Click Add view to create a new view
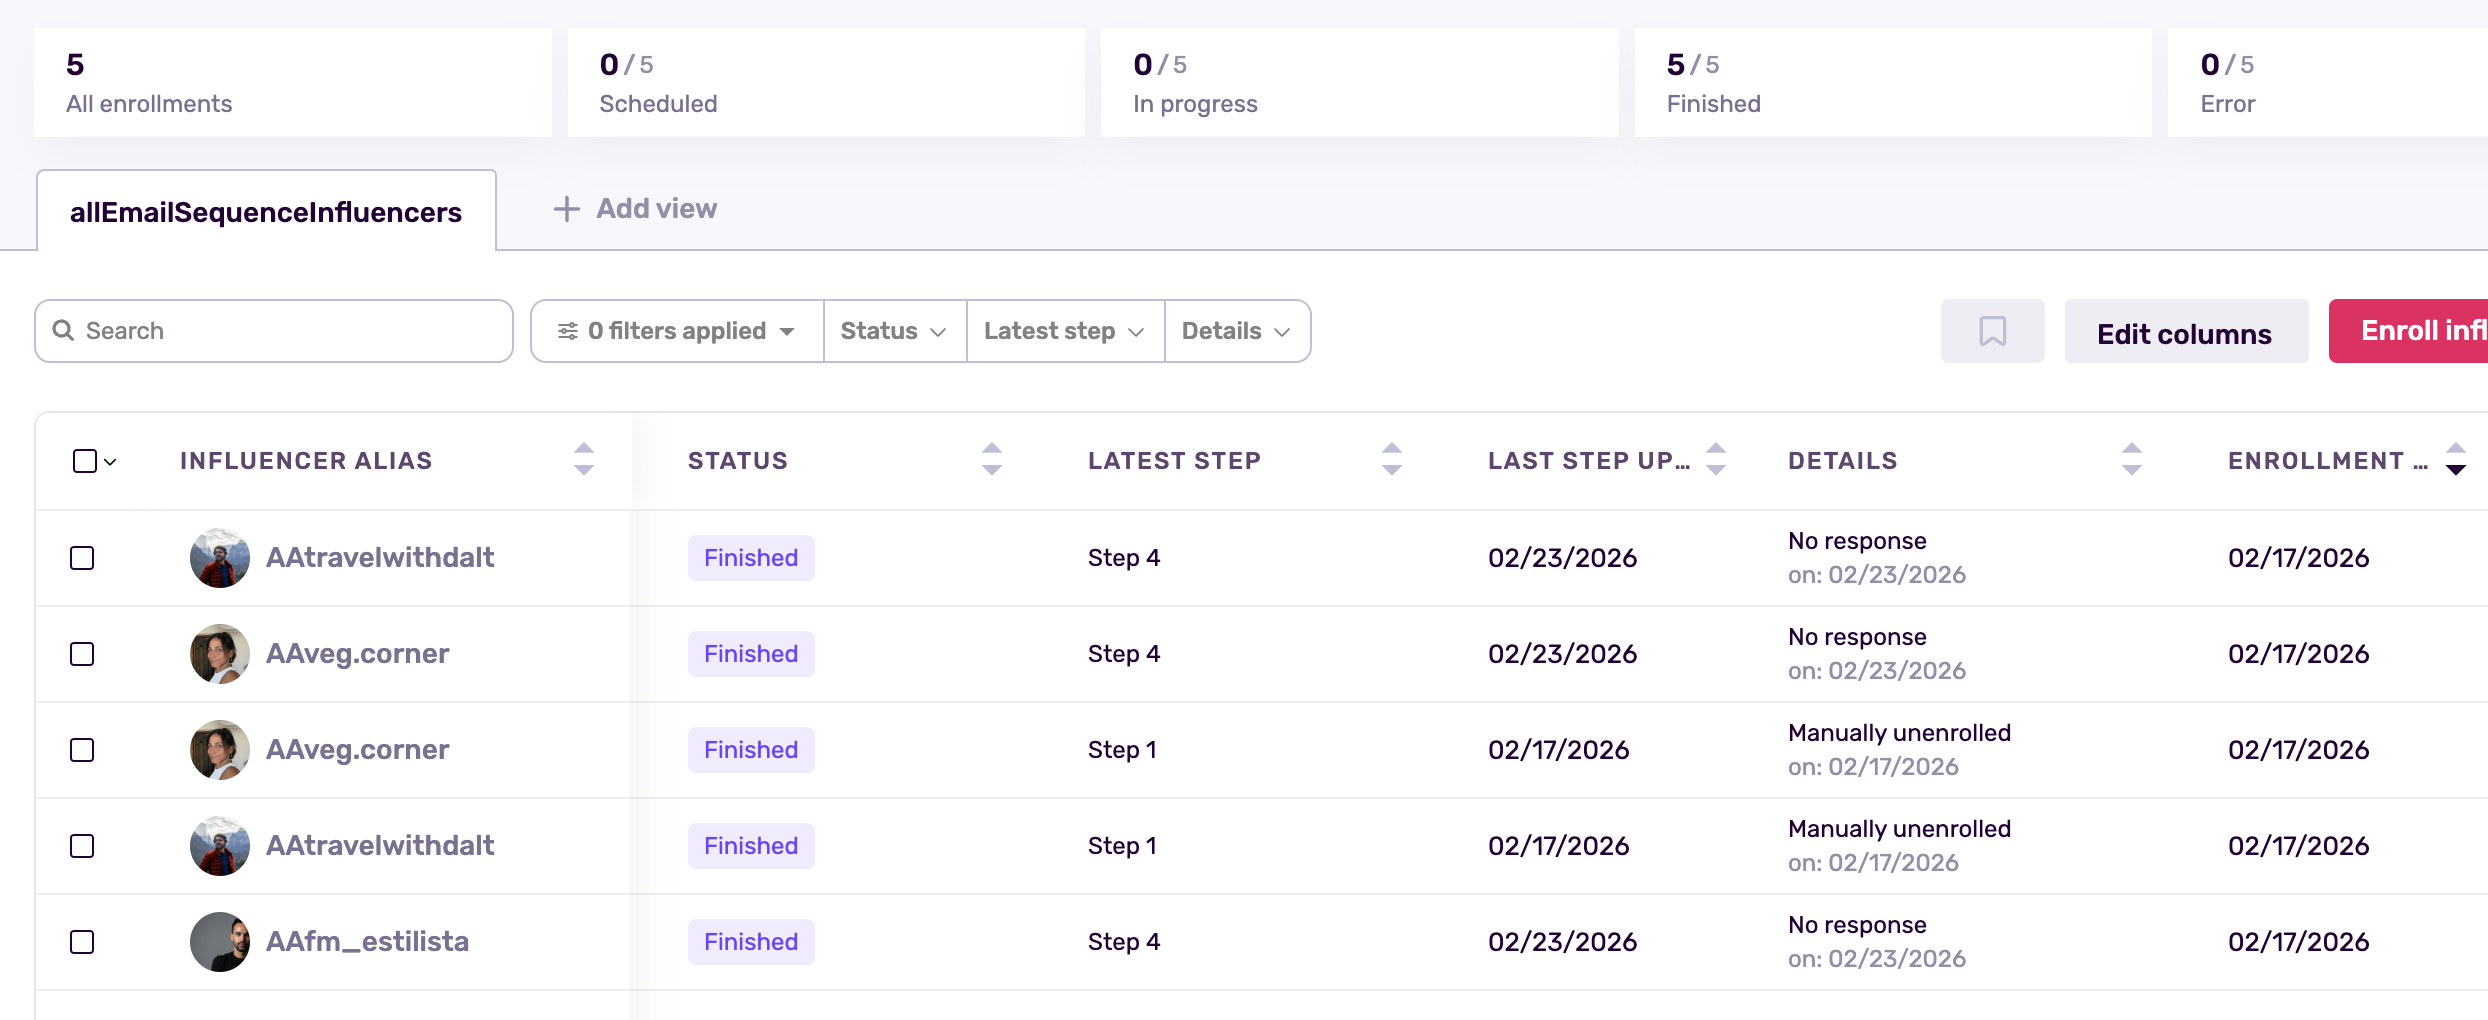 634,208
